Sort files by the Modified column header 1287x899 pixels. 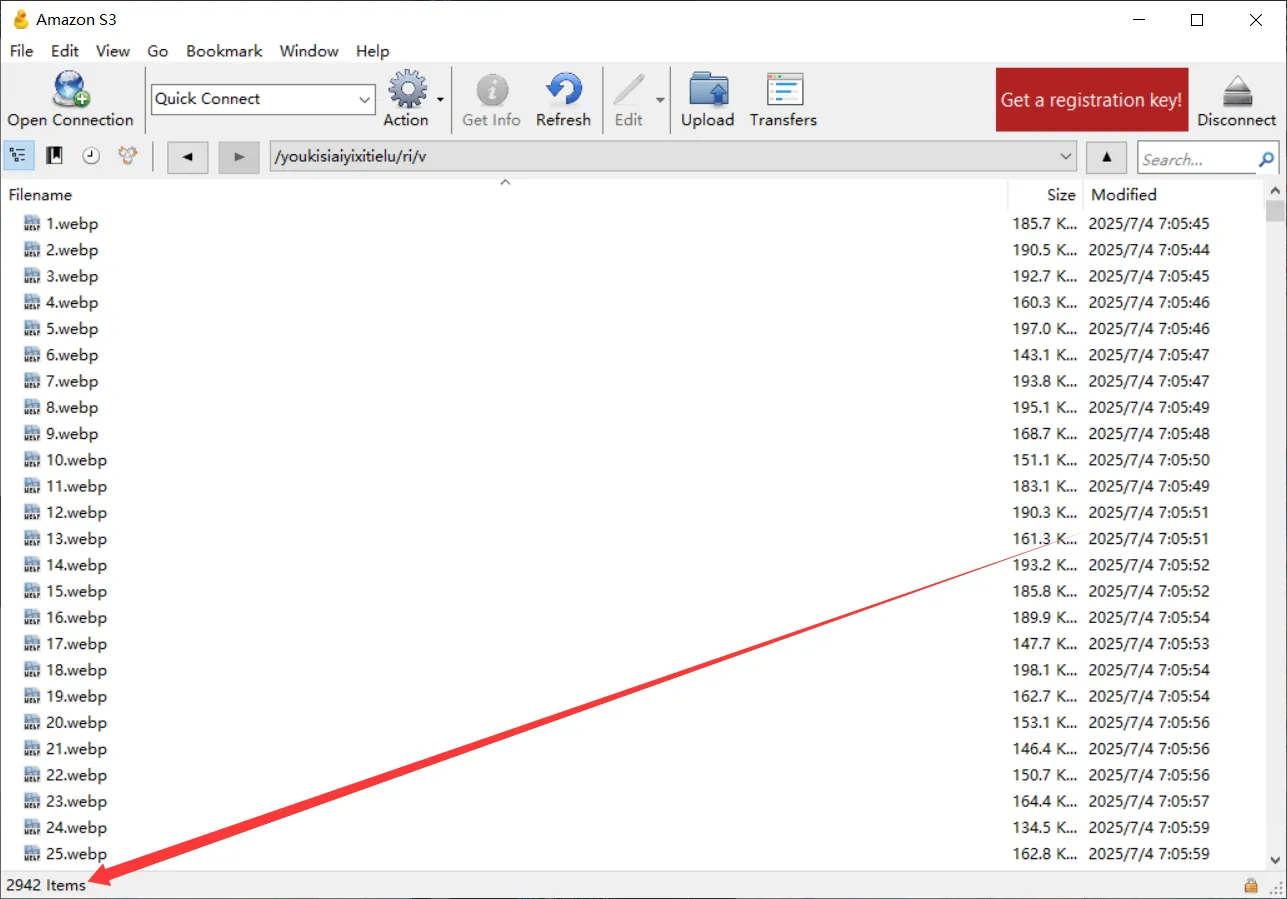1123,195
